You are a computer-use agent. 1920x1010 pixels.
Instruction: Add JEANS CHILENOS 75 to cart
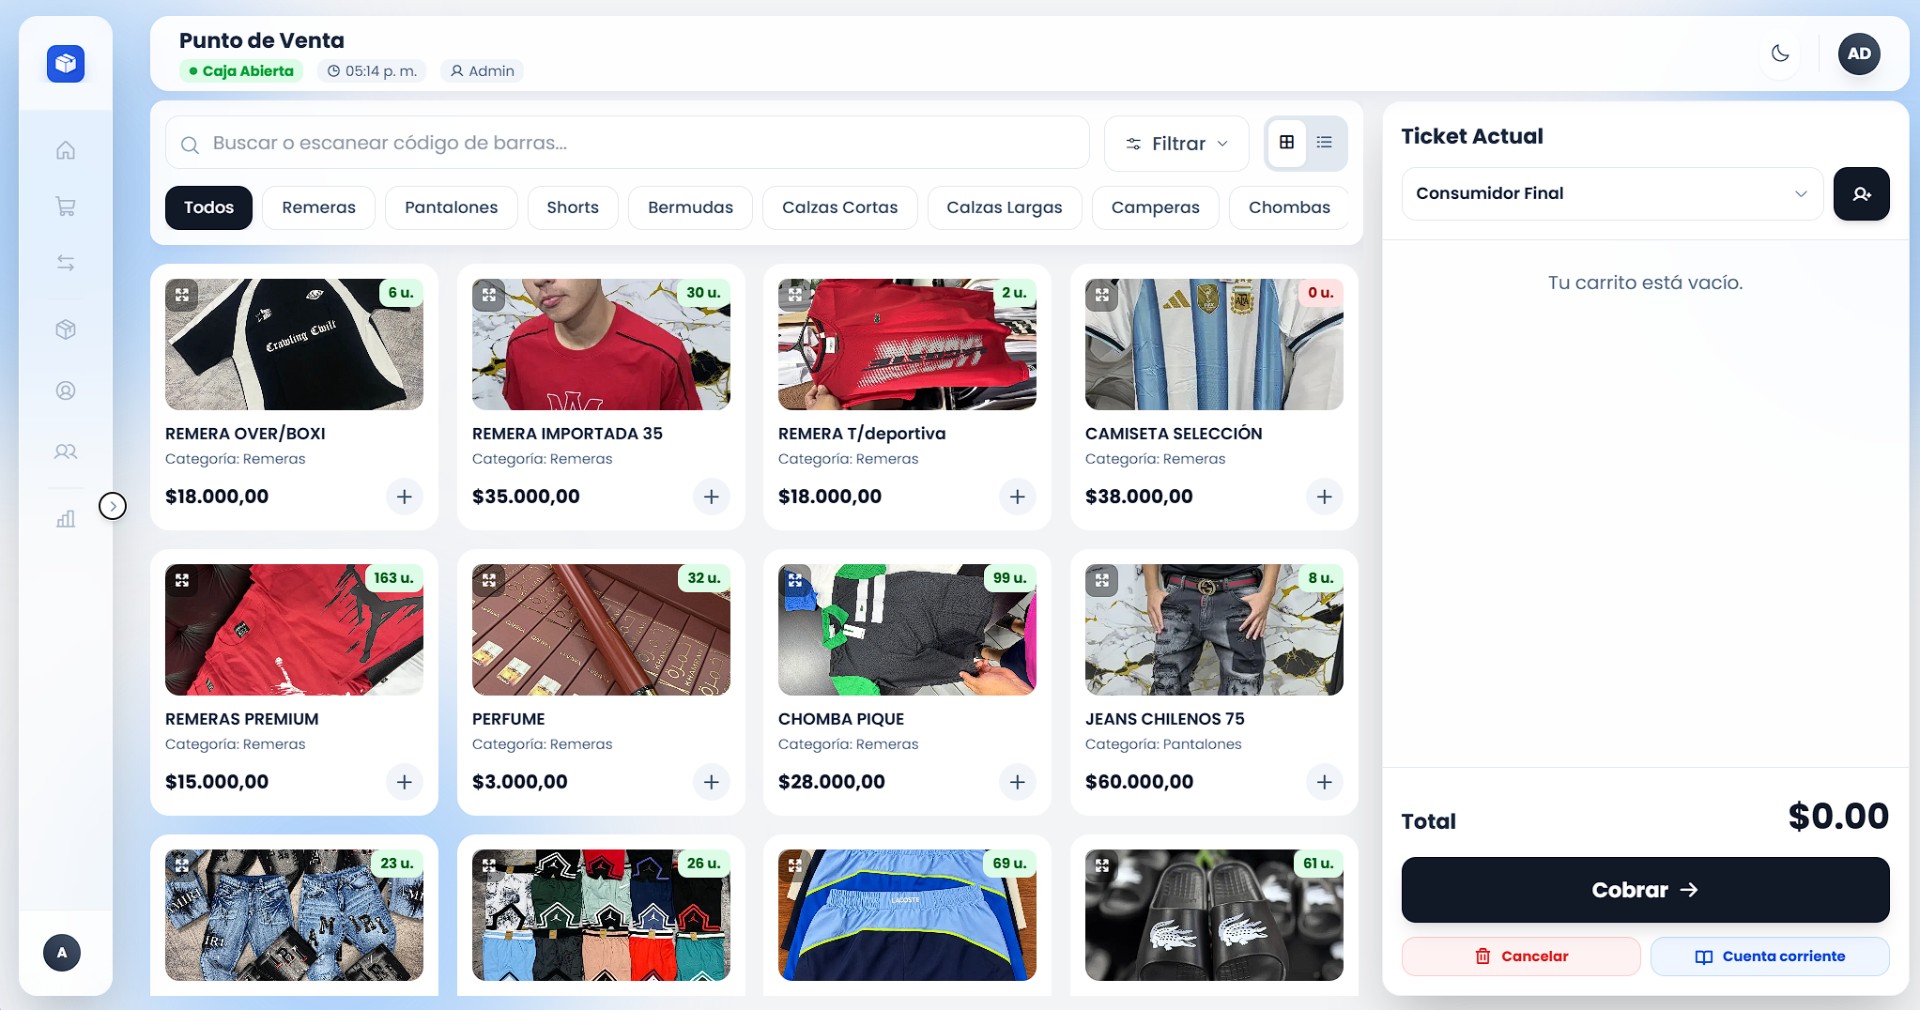[x=1324, y=782]
